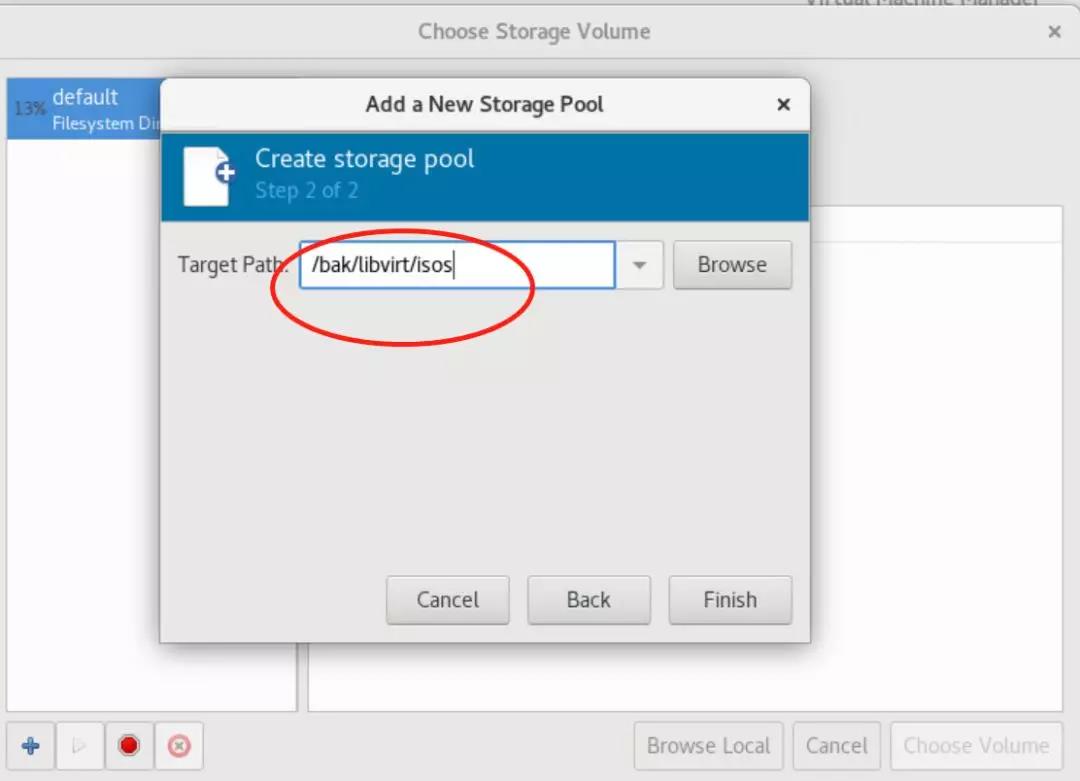Go Back to the previous step
This screenshot has height=781, width=1080.
(589, 600)
